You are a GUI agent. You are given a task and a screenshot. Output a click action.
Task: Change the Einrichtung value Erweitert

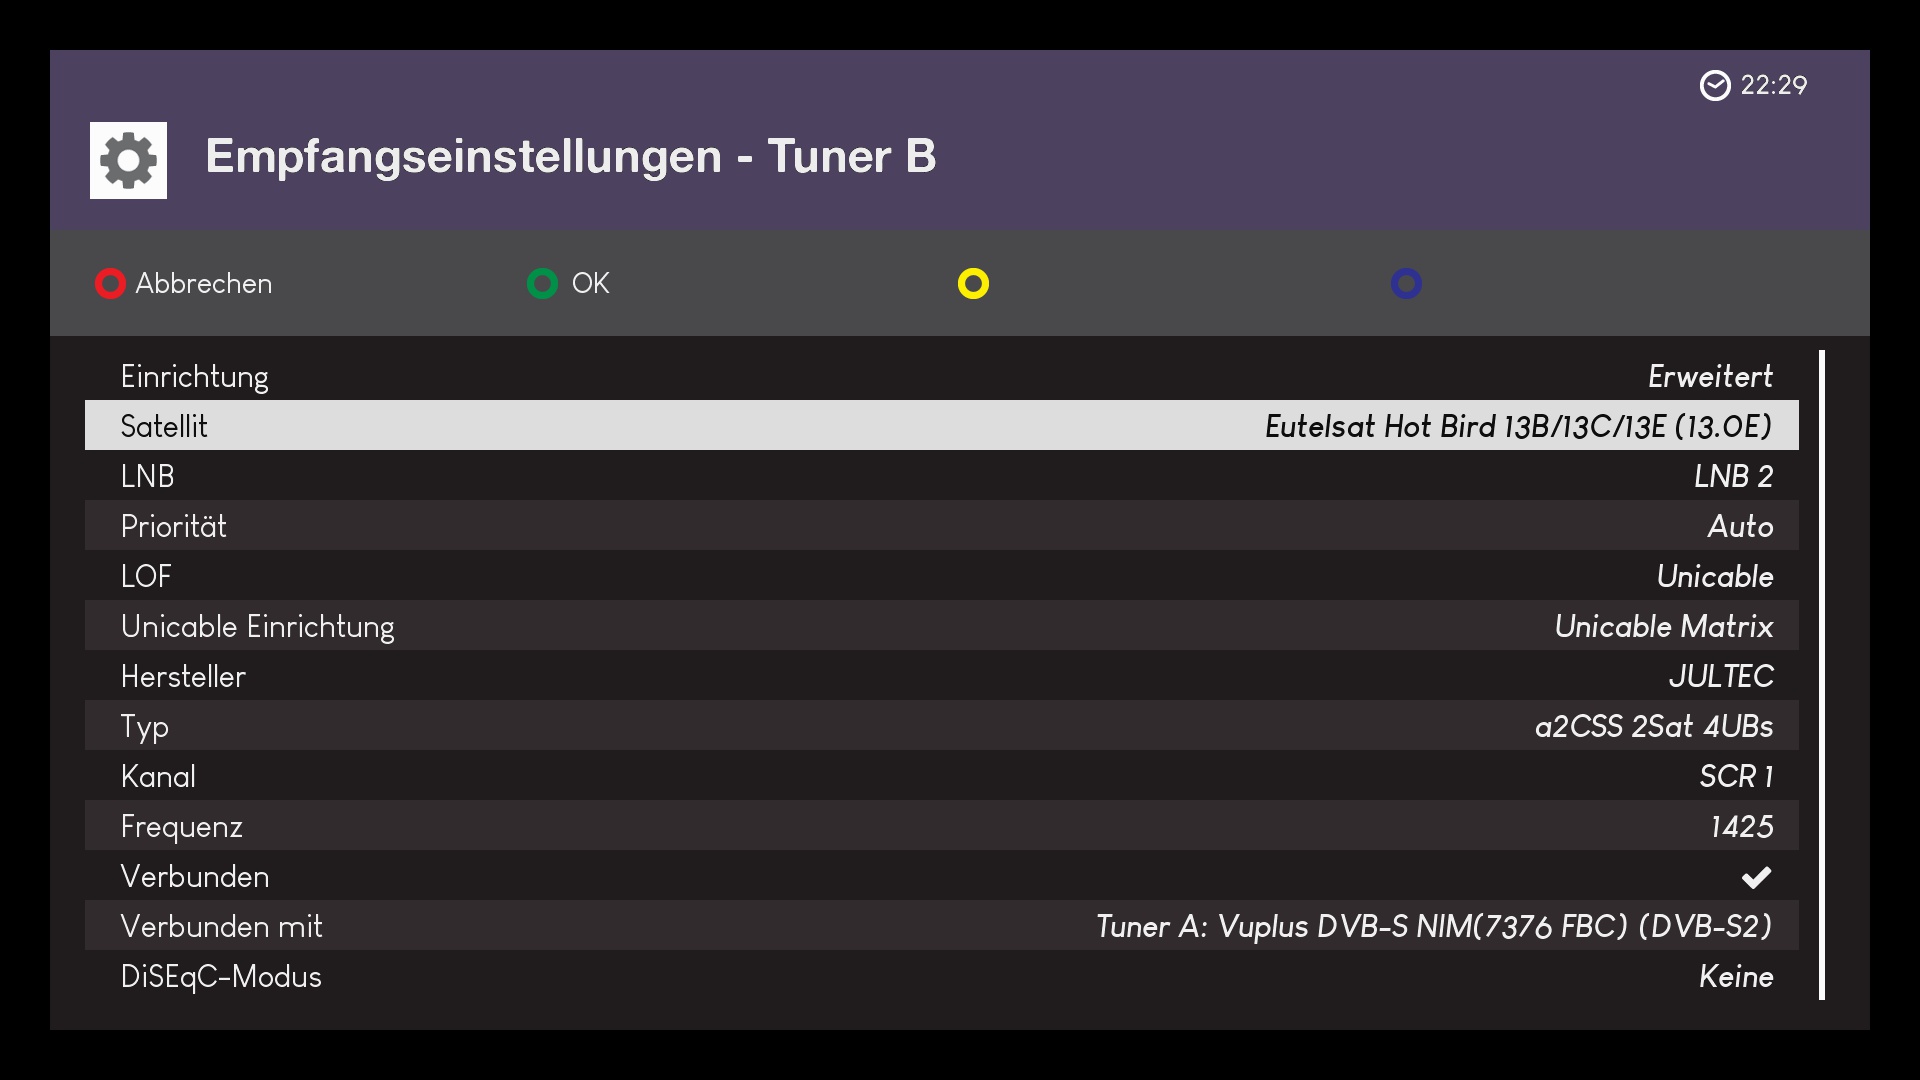tap(1710, 376)
